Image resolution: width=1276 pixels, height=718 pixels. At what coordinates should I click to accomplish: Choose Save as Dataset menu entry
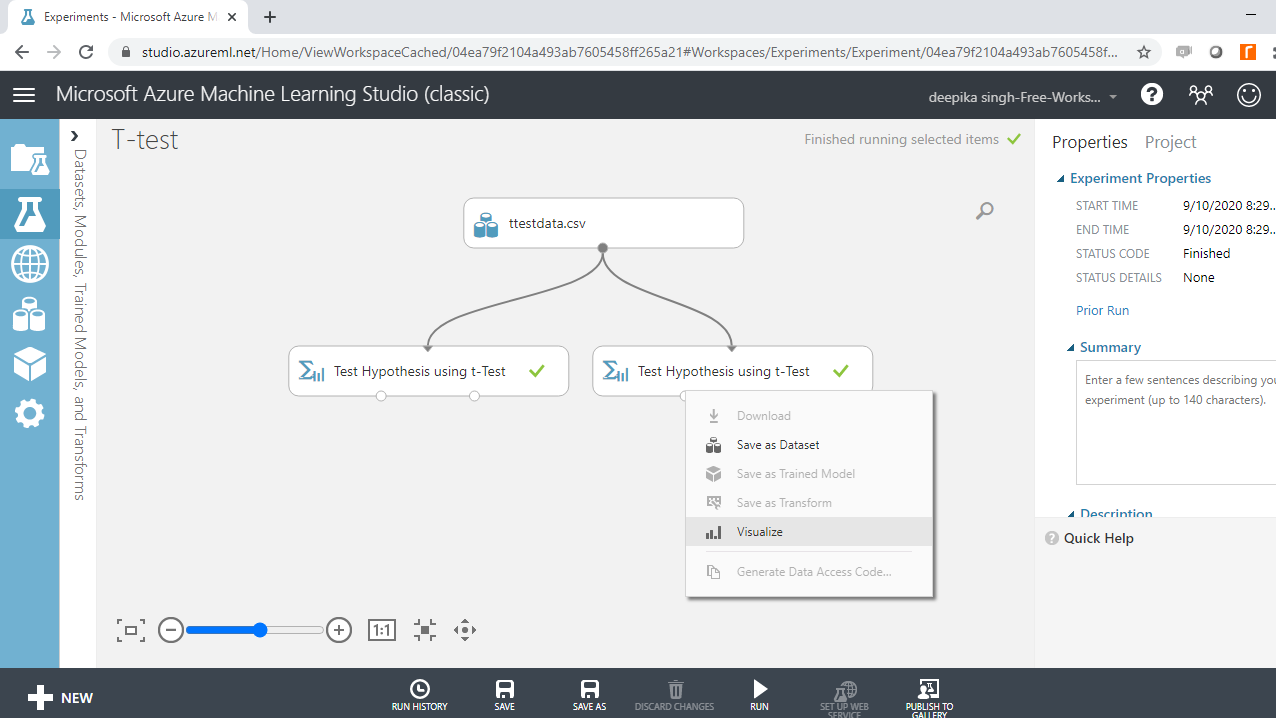(809, 445)
